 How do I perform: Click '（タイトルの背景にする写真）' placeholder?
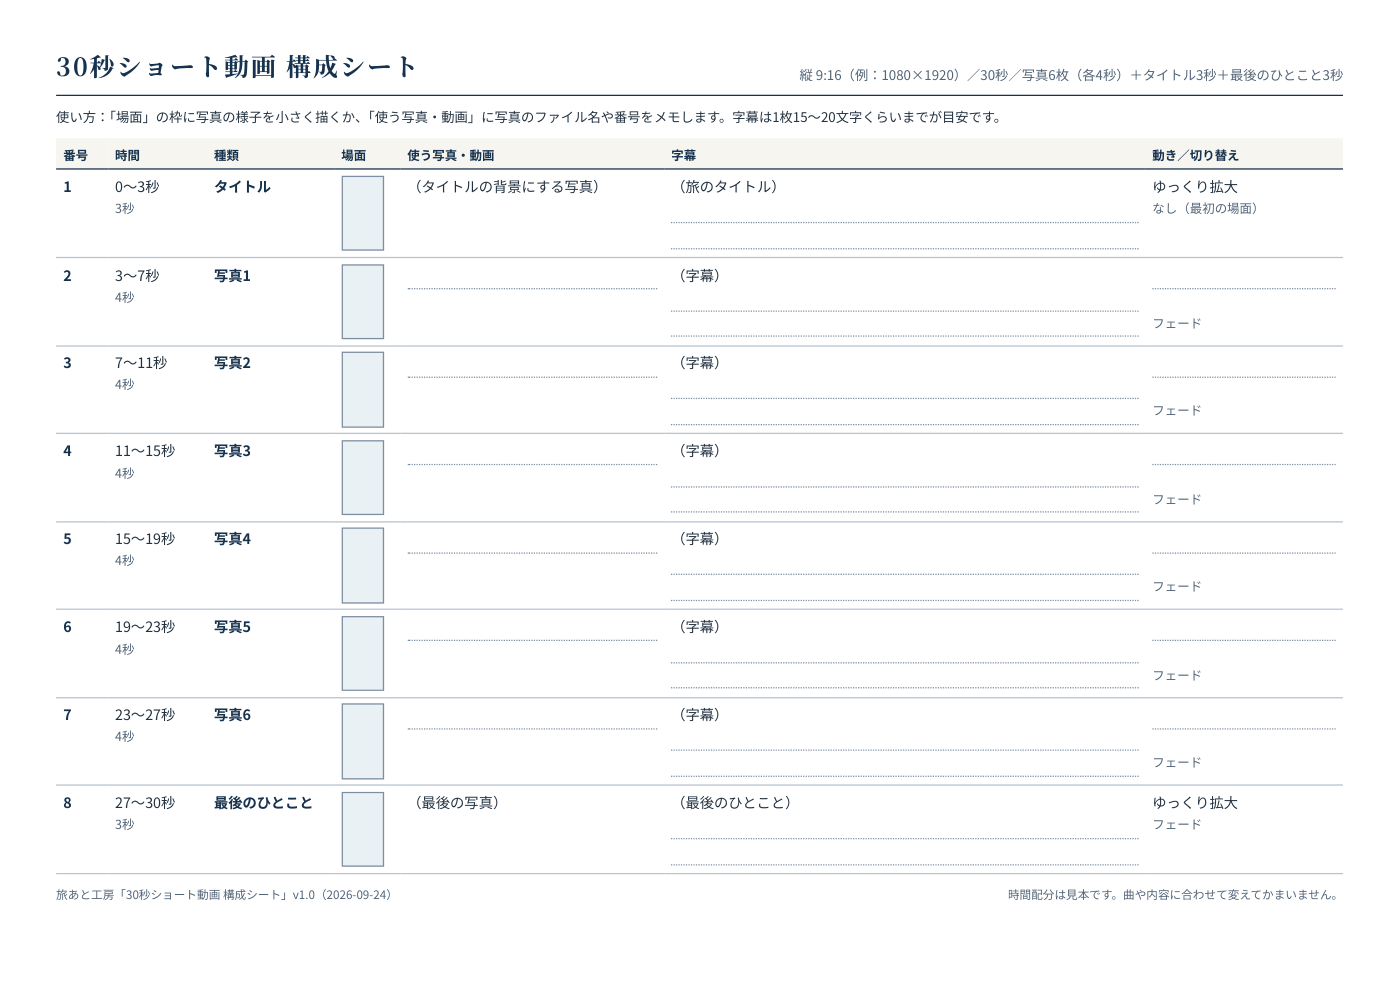pos(507,187)
